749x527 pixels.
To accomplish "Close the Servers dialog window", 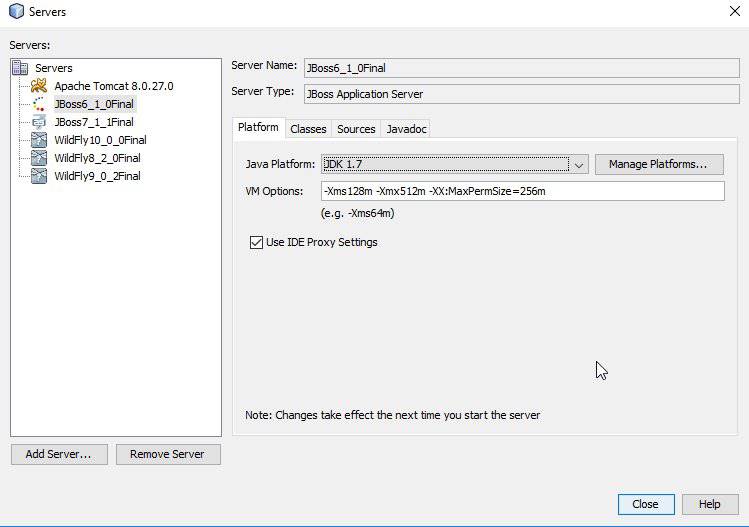I will 735,11.
